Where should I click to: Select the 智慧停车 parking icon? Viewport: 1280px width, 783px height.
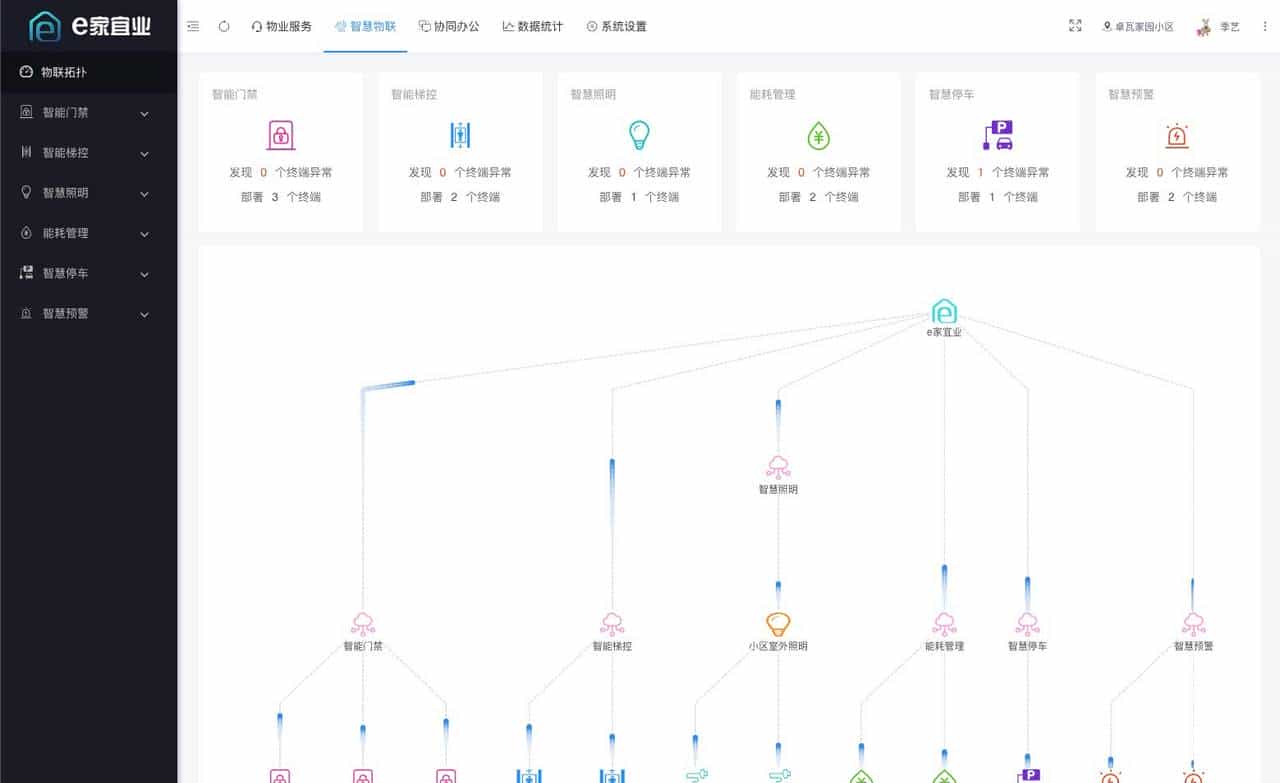click(x=996, y=133)
